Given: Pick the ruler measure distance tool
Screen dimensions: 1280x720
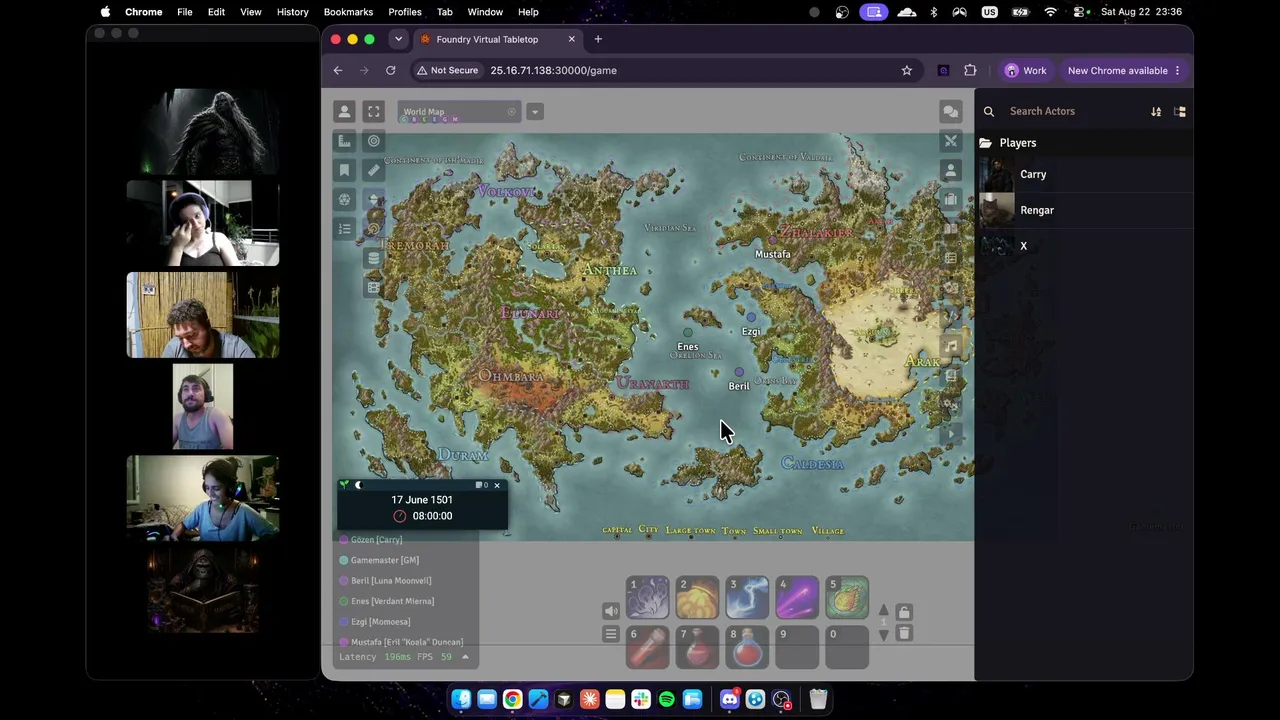Looking at the screenshot, I should [x=374, y=170].
